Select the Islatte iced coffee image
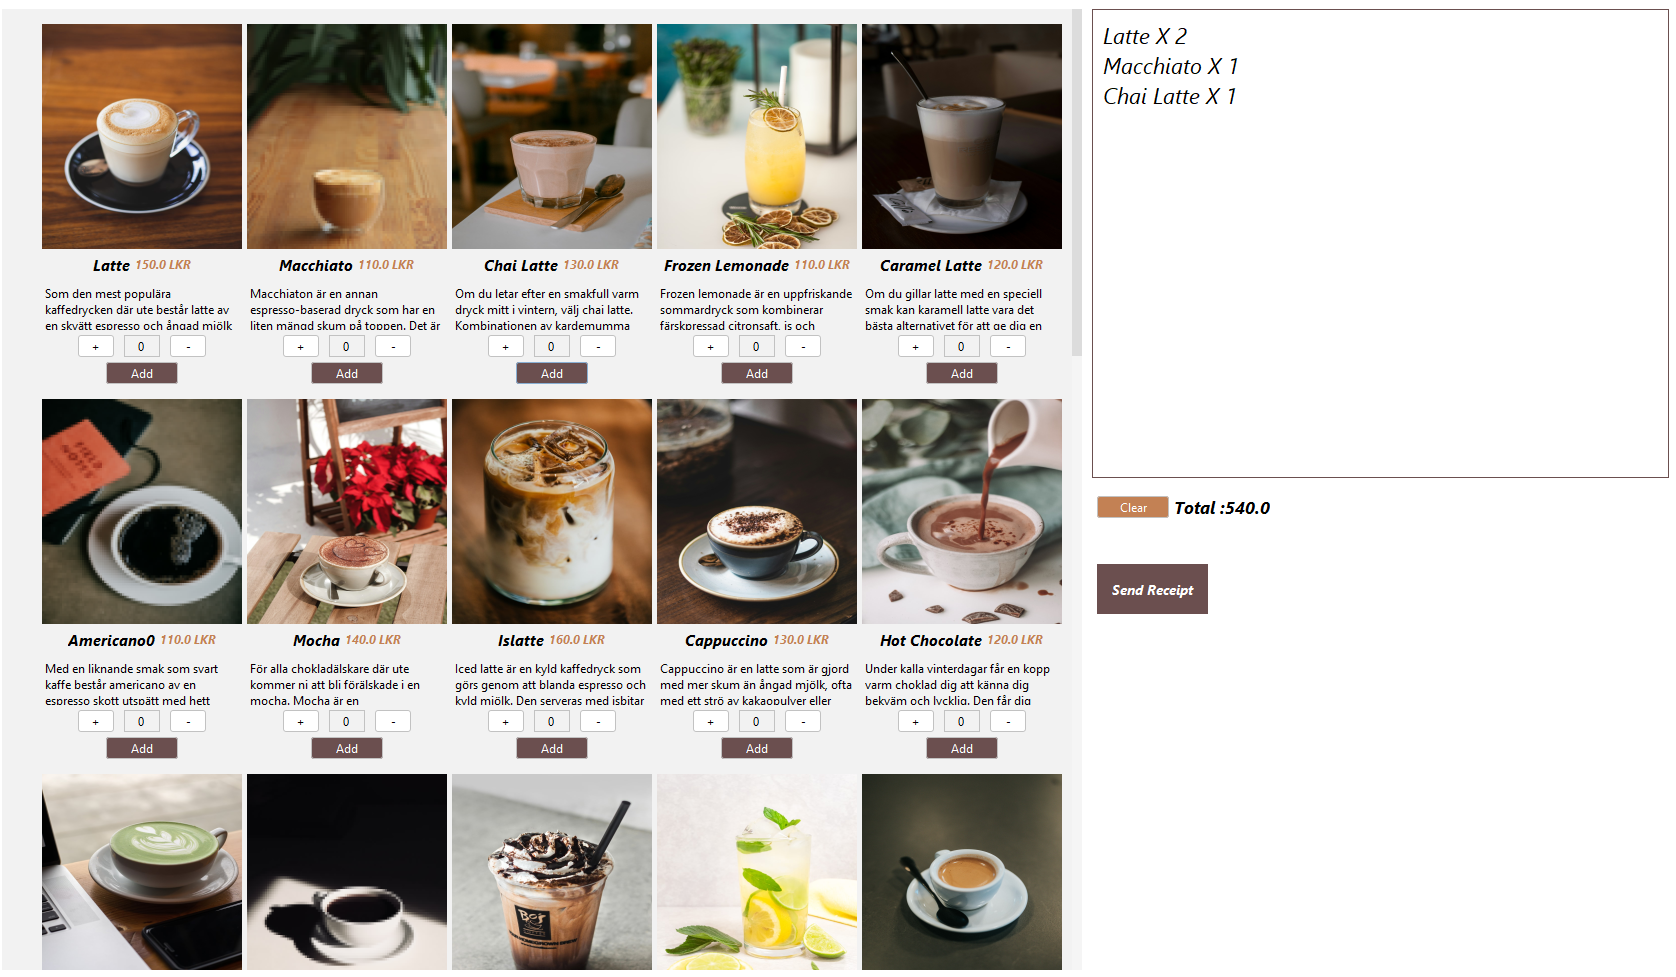1676x977 pixels. (552, 511)
